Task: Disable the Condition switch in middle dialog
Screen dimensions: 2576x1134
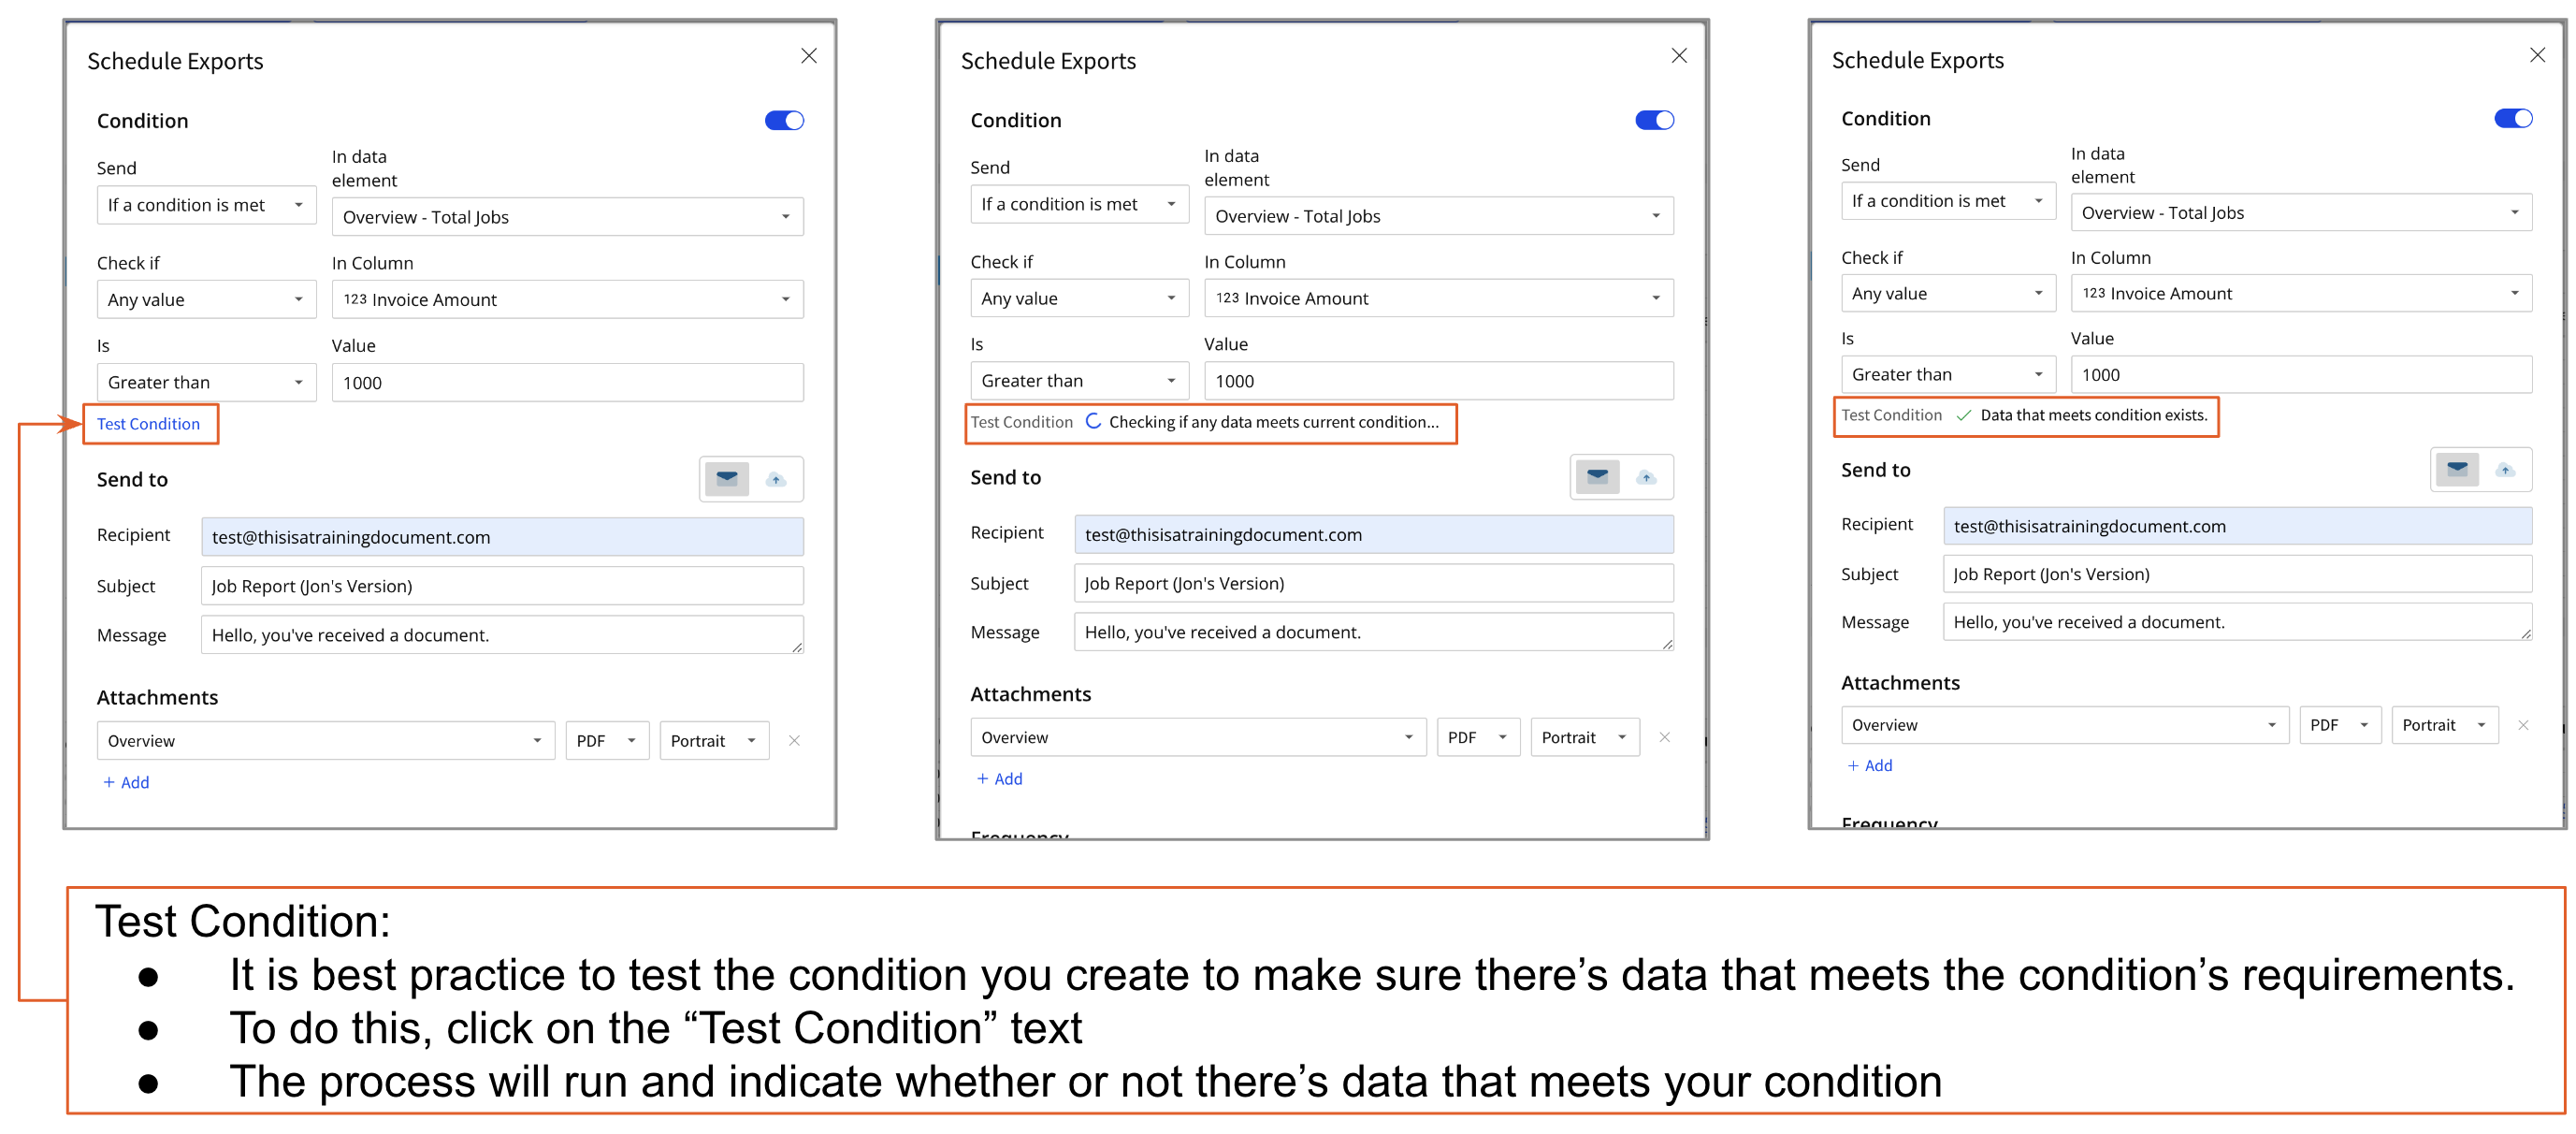Action: coord(1655,120)
